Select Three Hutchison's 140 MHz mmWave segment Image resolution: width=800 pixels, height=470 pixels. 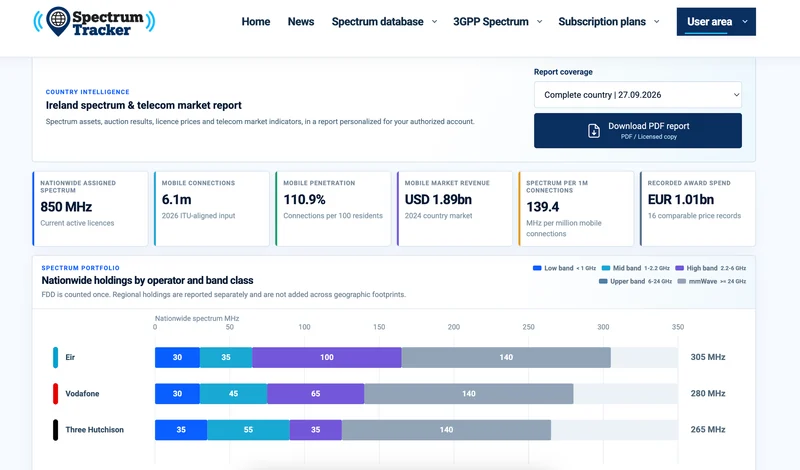click(x=446, y=430)
